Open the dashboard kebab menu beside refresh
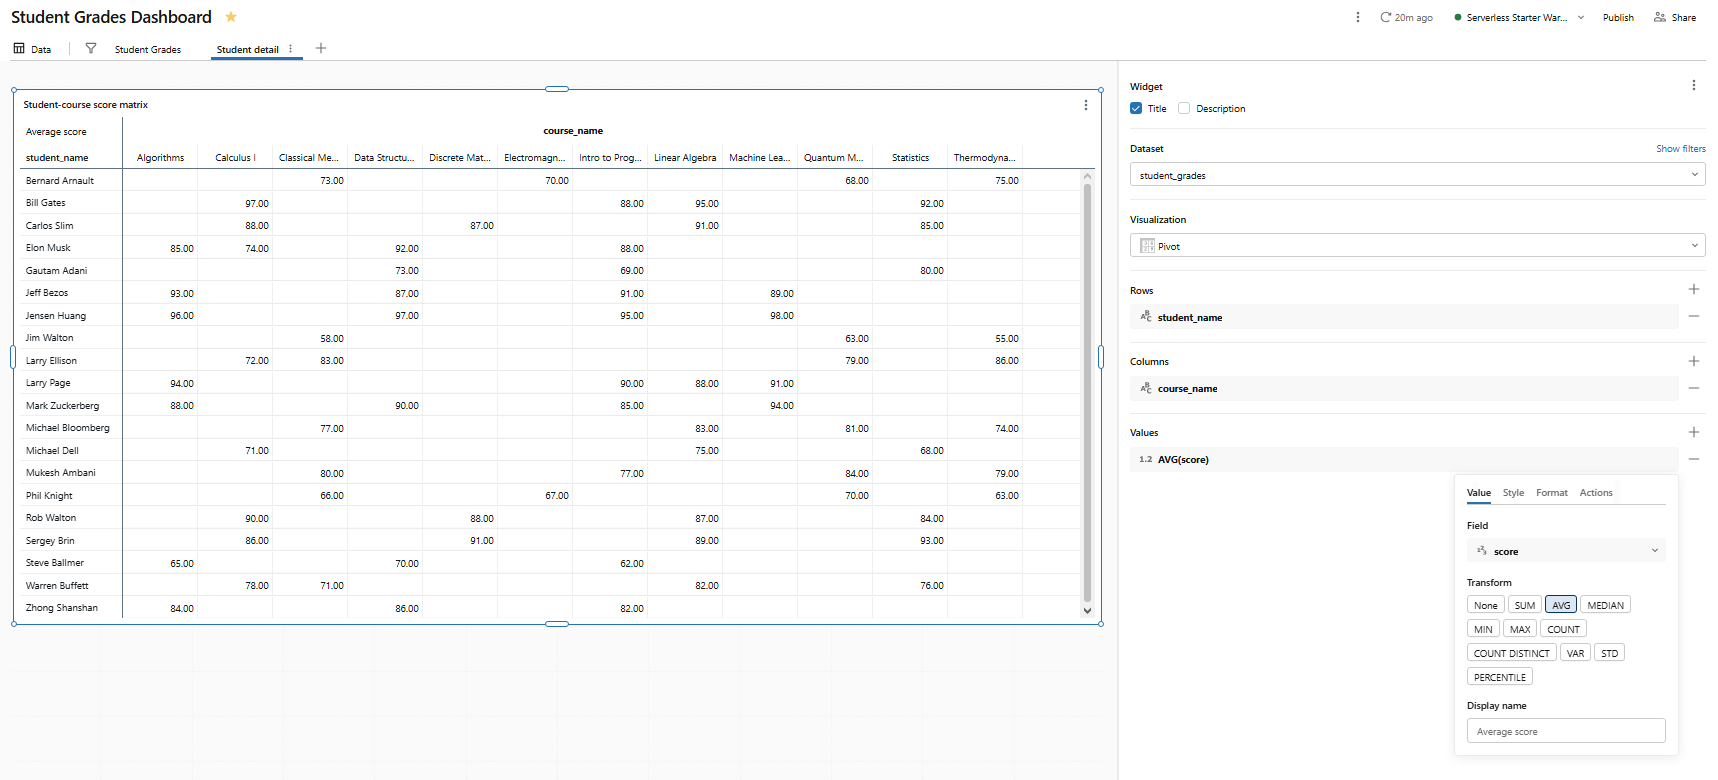1718x780 pixels. (x=1357, y=17)
